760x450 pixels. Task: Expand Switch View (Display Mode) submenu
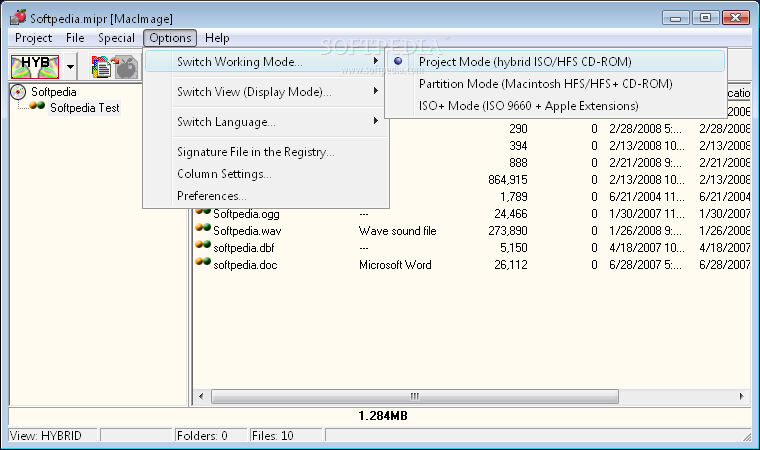pos(267,92)
